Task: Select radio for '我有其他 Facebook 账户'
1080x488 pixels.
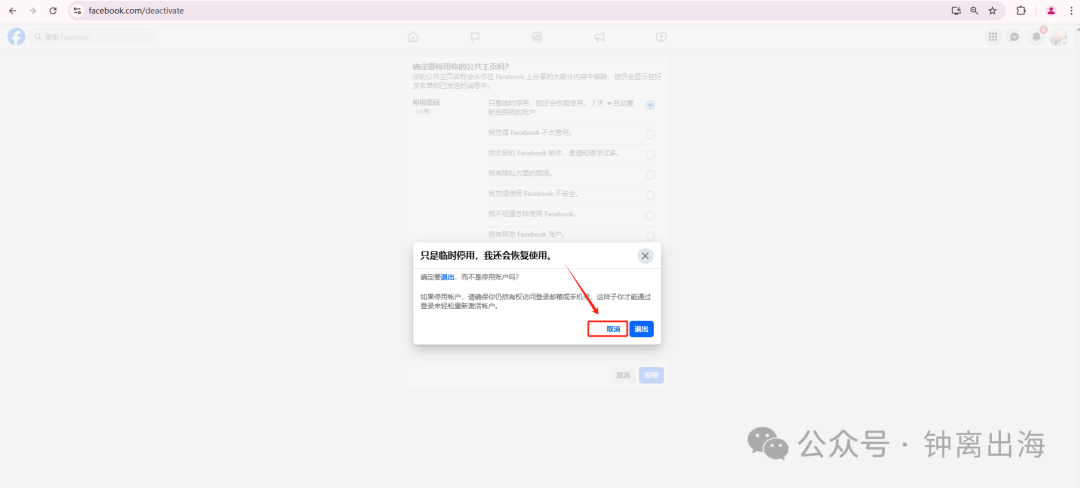Action: coord(650,235)
